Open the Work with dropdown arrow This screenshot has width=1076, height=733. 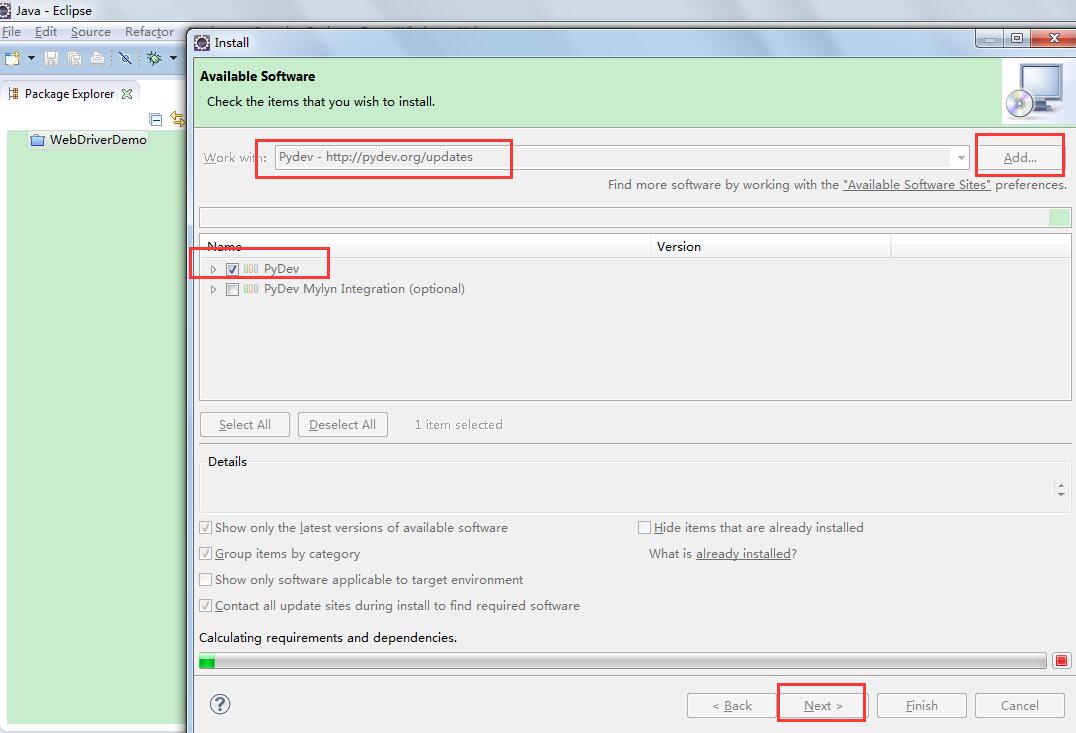[x=961, y=157]
